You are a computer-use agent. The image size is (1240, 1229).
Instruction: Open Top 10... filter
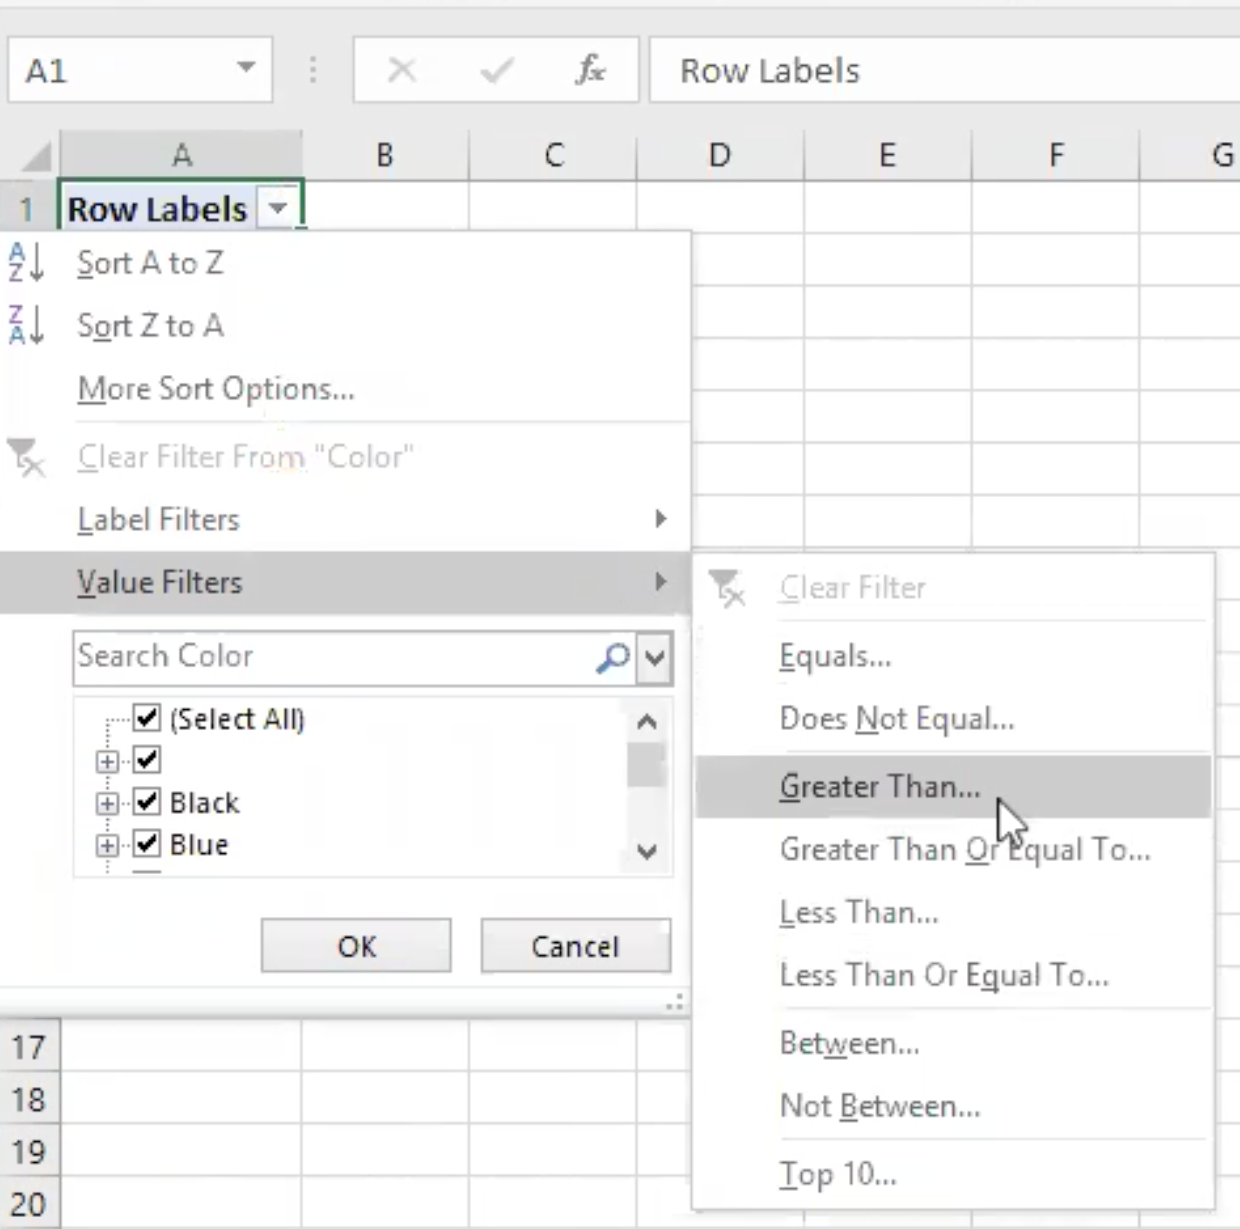pyautogui.click(x=953, y=1173)
